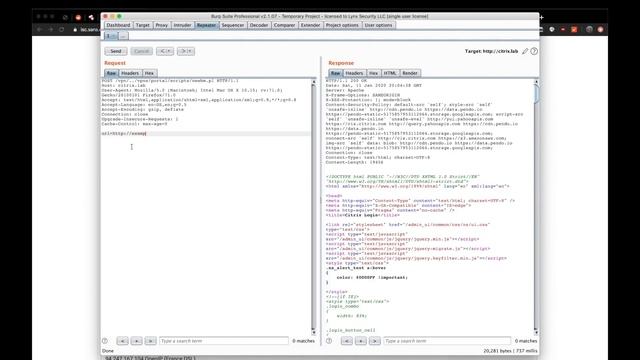Click the request body url parameter line

coord(206,133)
